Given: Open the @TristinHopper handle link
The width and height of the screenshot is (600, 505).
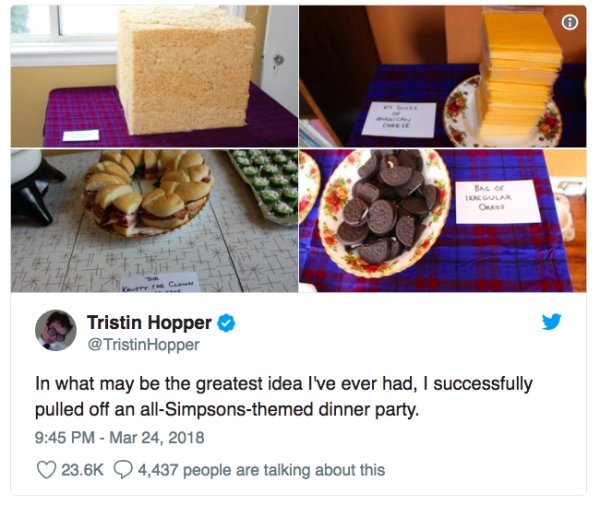Looking at the screenshot, I should (143, 345).
